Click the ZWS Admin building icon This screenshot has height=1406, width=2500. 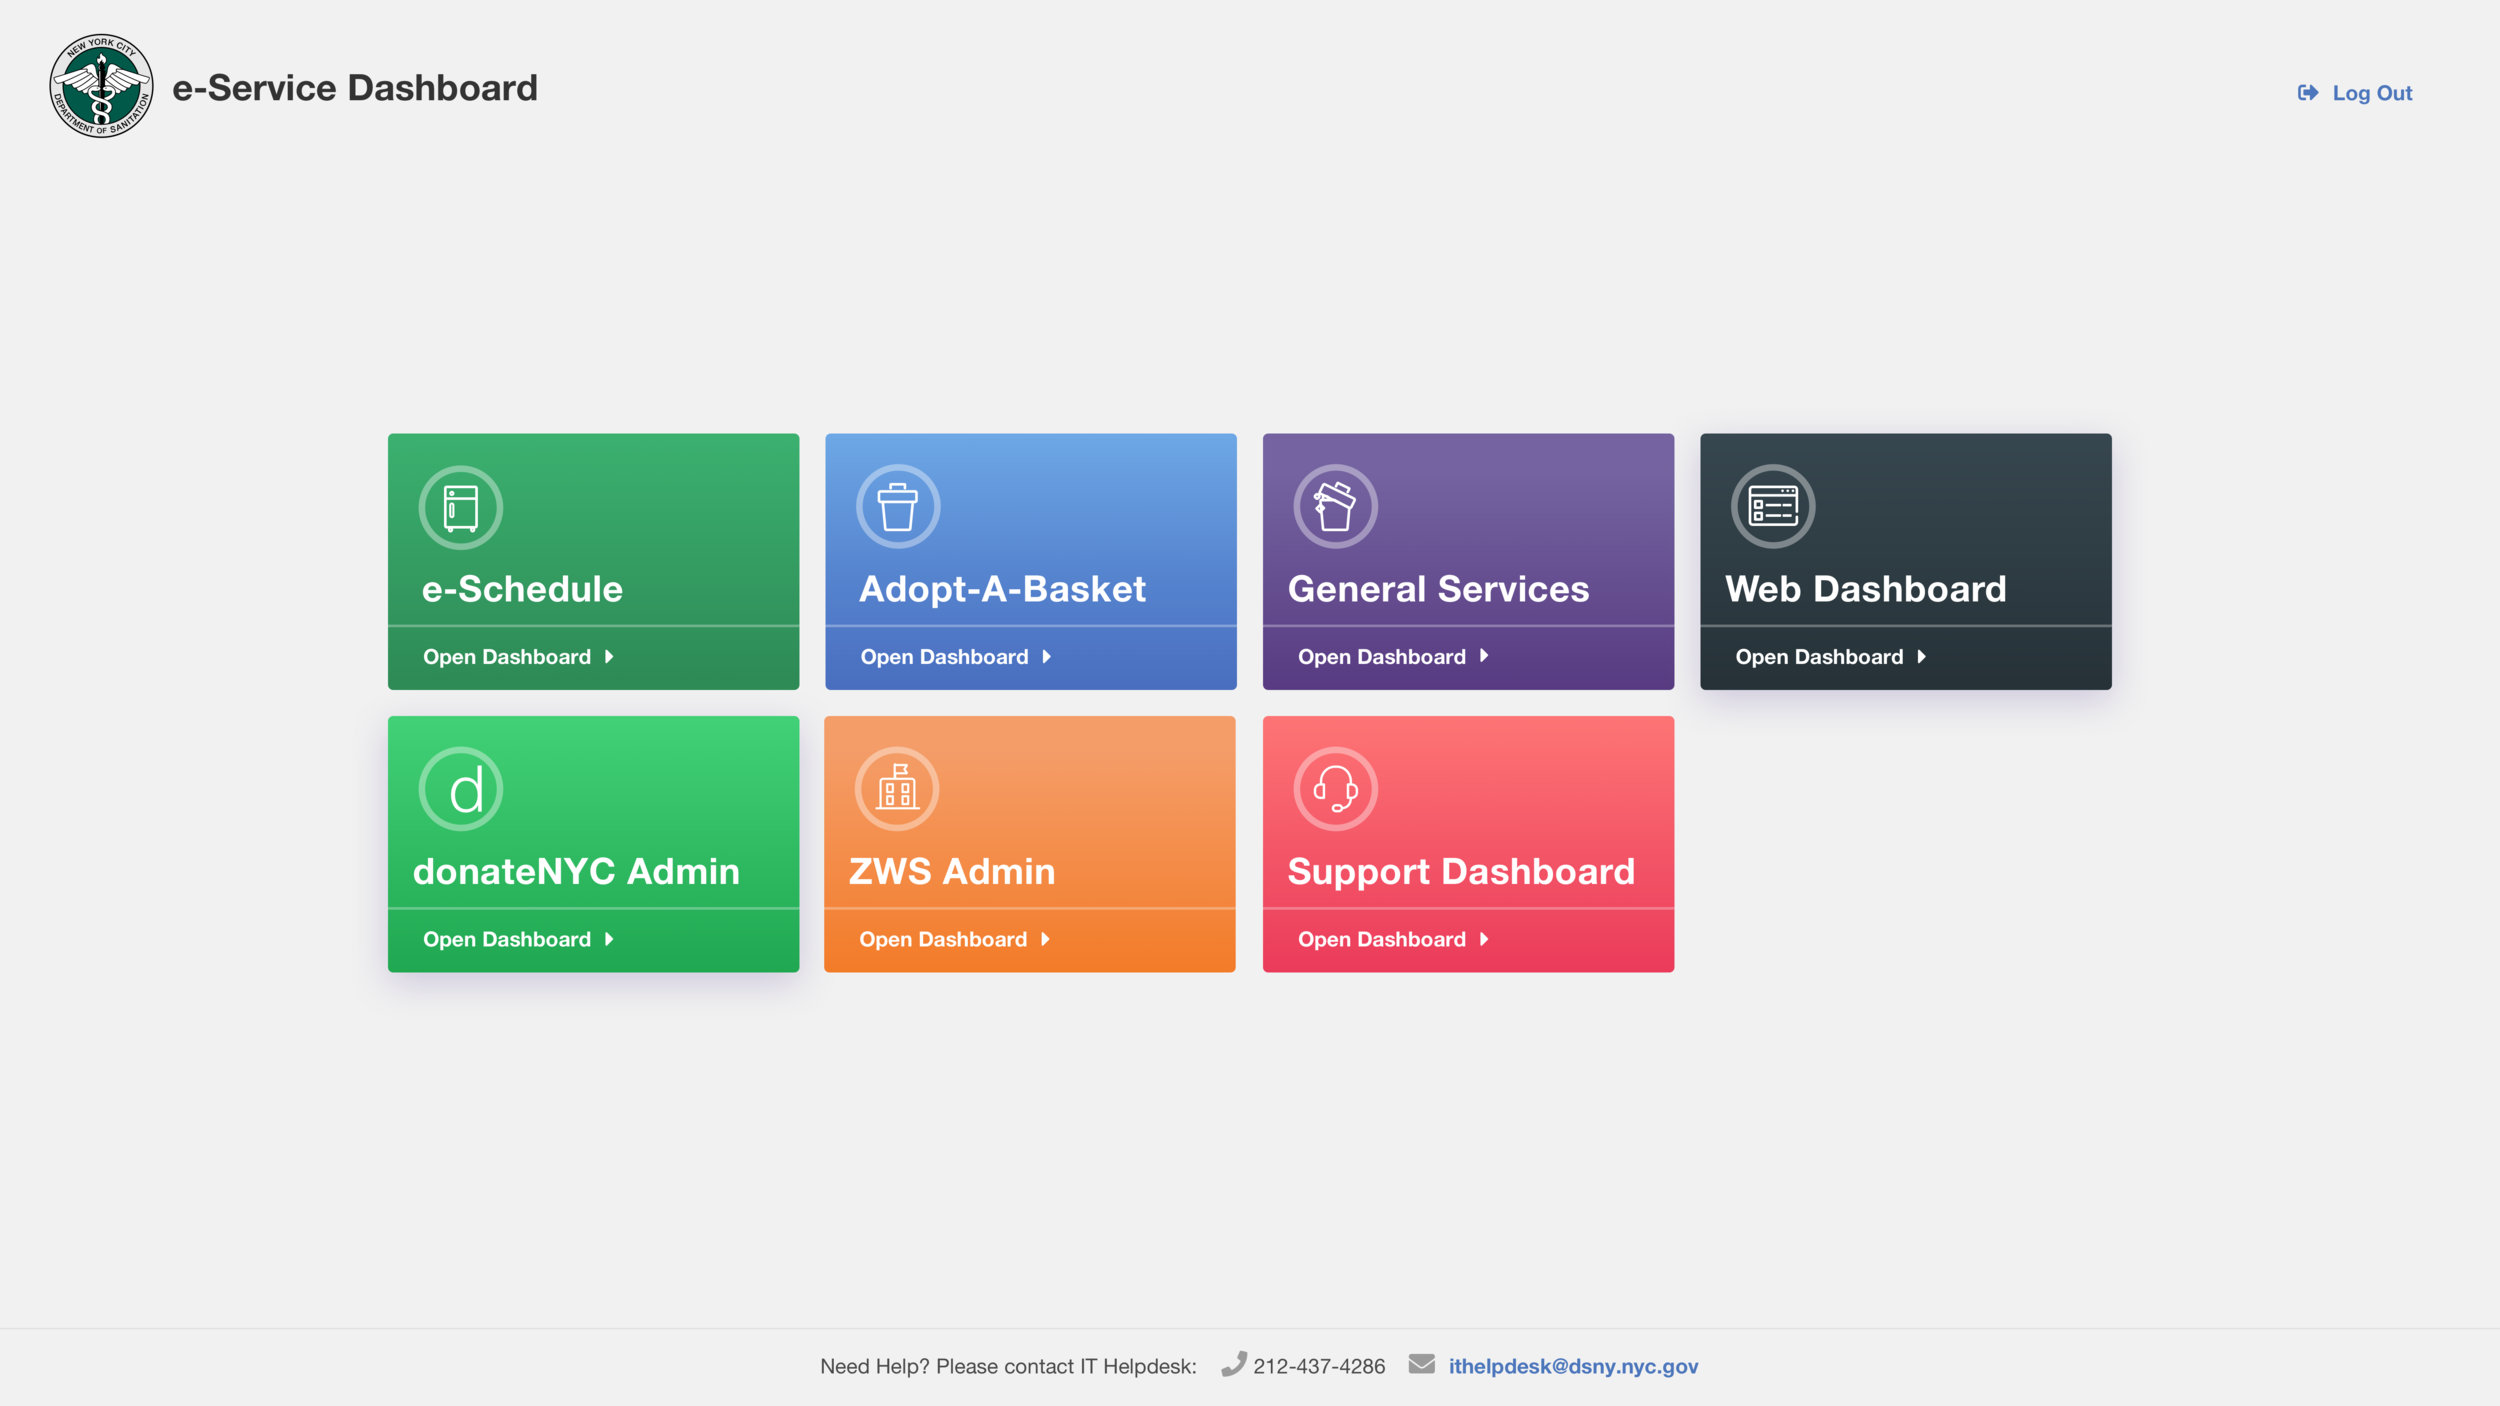coord(897,788)
